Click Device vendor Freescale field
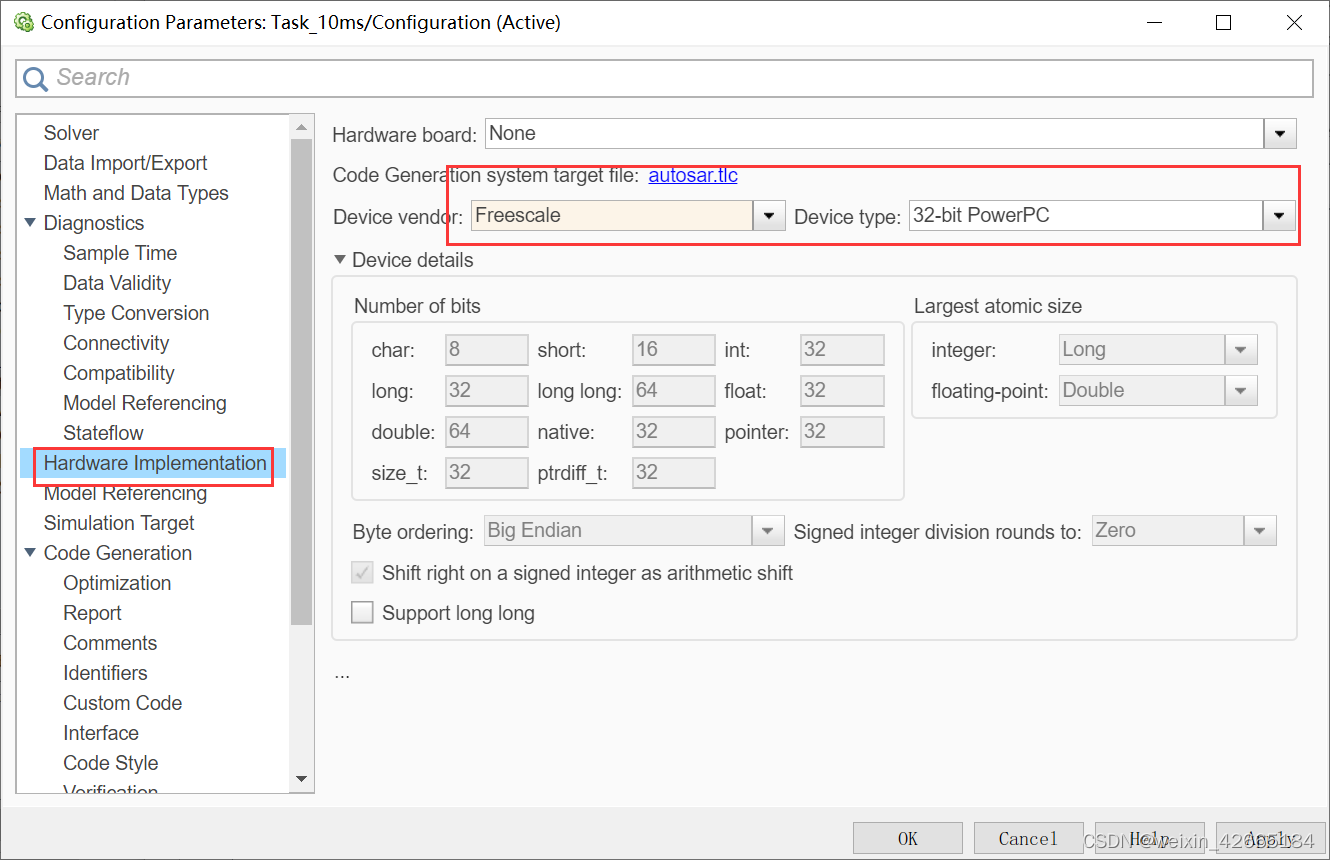The height and width of the screenshot is (860, 1330). (x=612, y=216)
